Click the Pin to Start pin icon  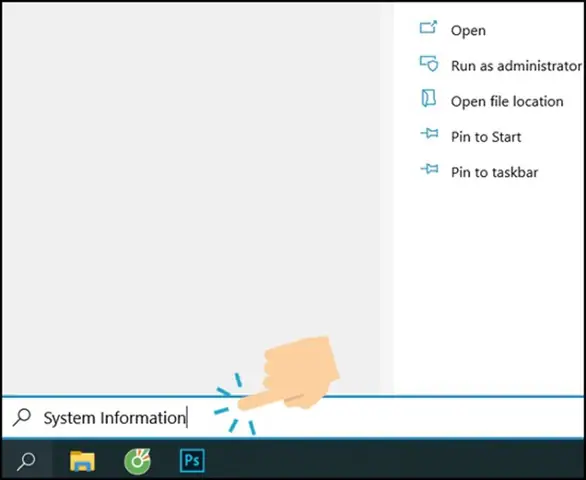429,133
